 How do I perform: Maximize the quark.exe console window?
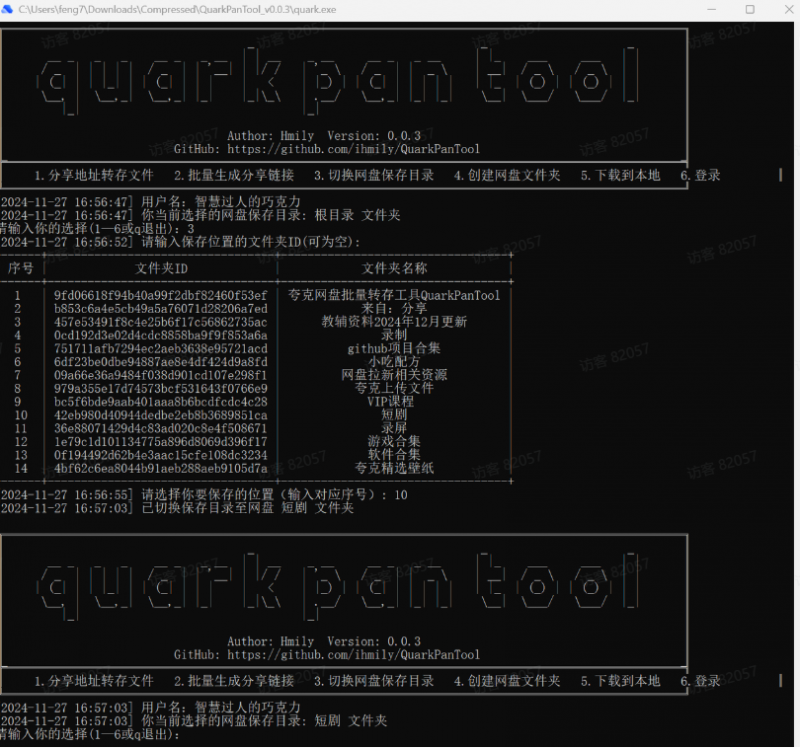point(750,9)
